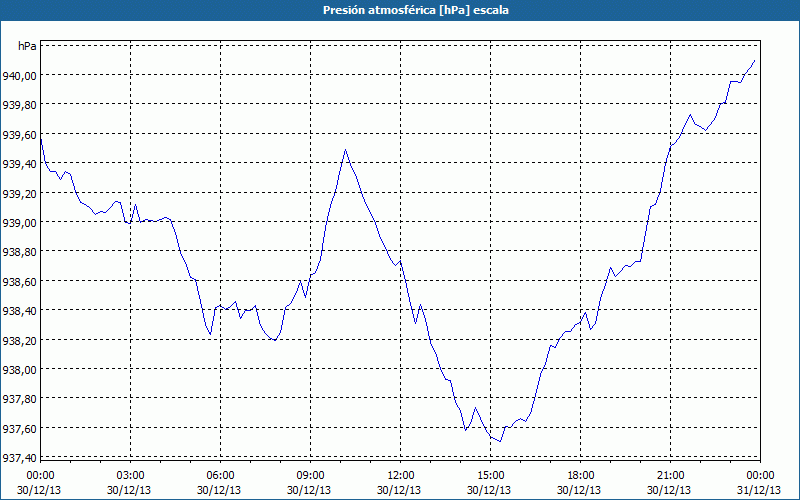The width and height of the screenshot is (800, 500).
Task: Pick the 939,40 y-axis value
Action: 19,164
